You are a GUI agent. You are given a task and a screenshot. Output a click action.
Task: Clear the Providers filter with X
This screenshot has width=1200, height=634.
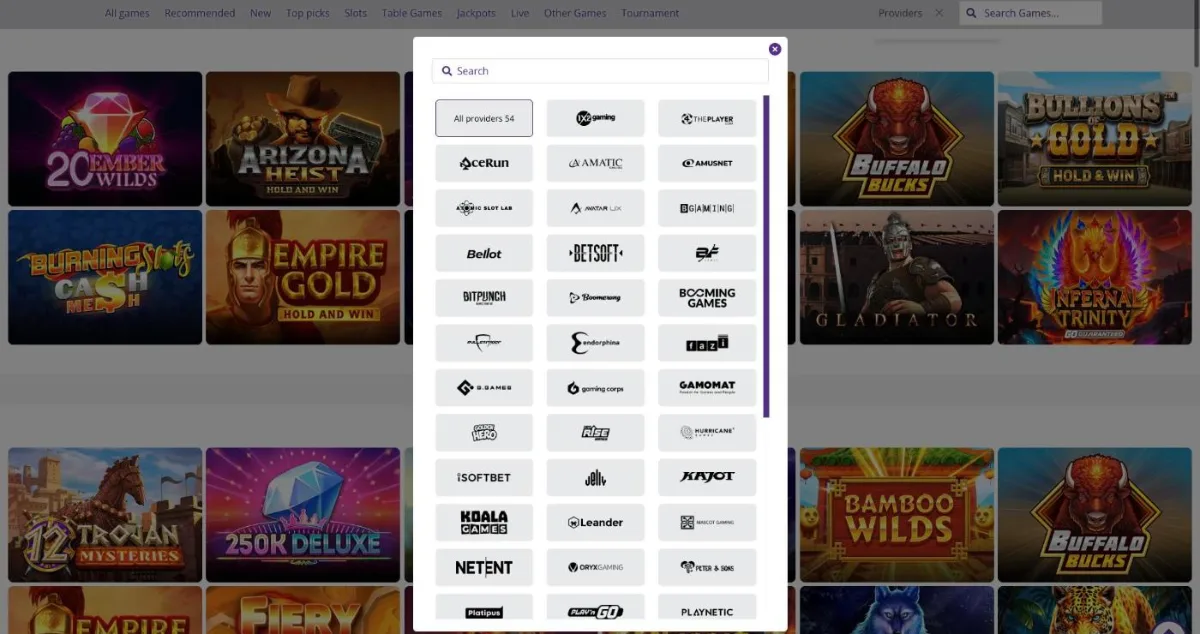click(939, 13)
